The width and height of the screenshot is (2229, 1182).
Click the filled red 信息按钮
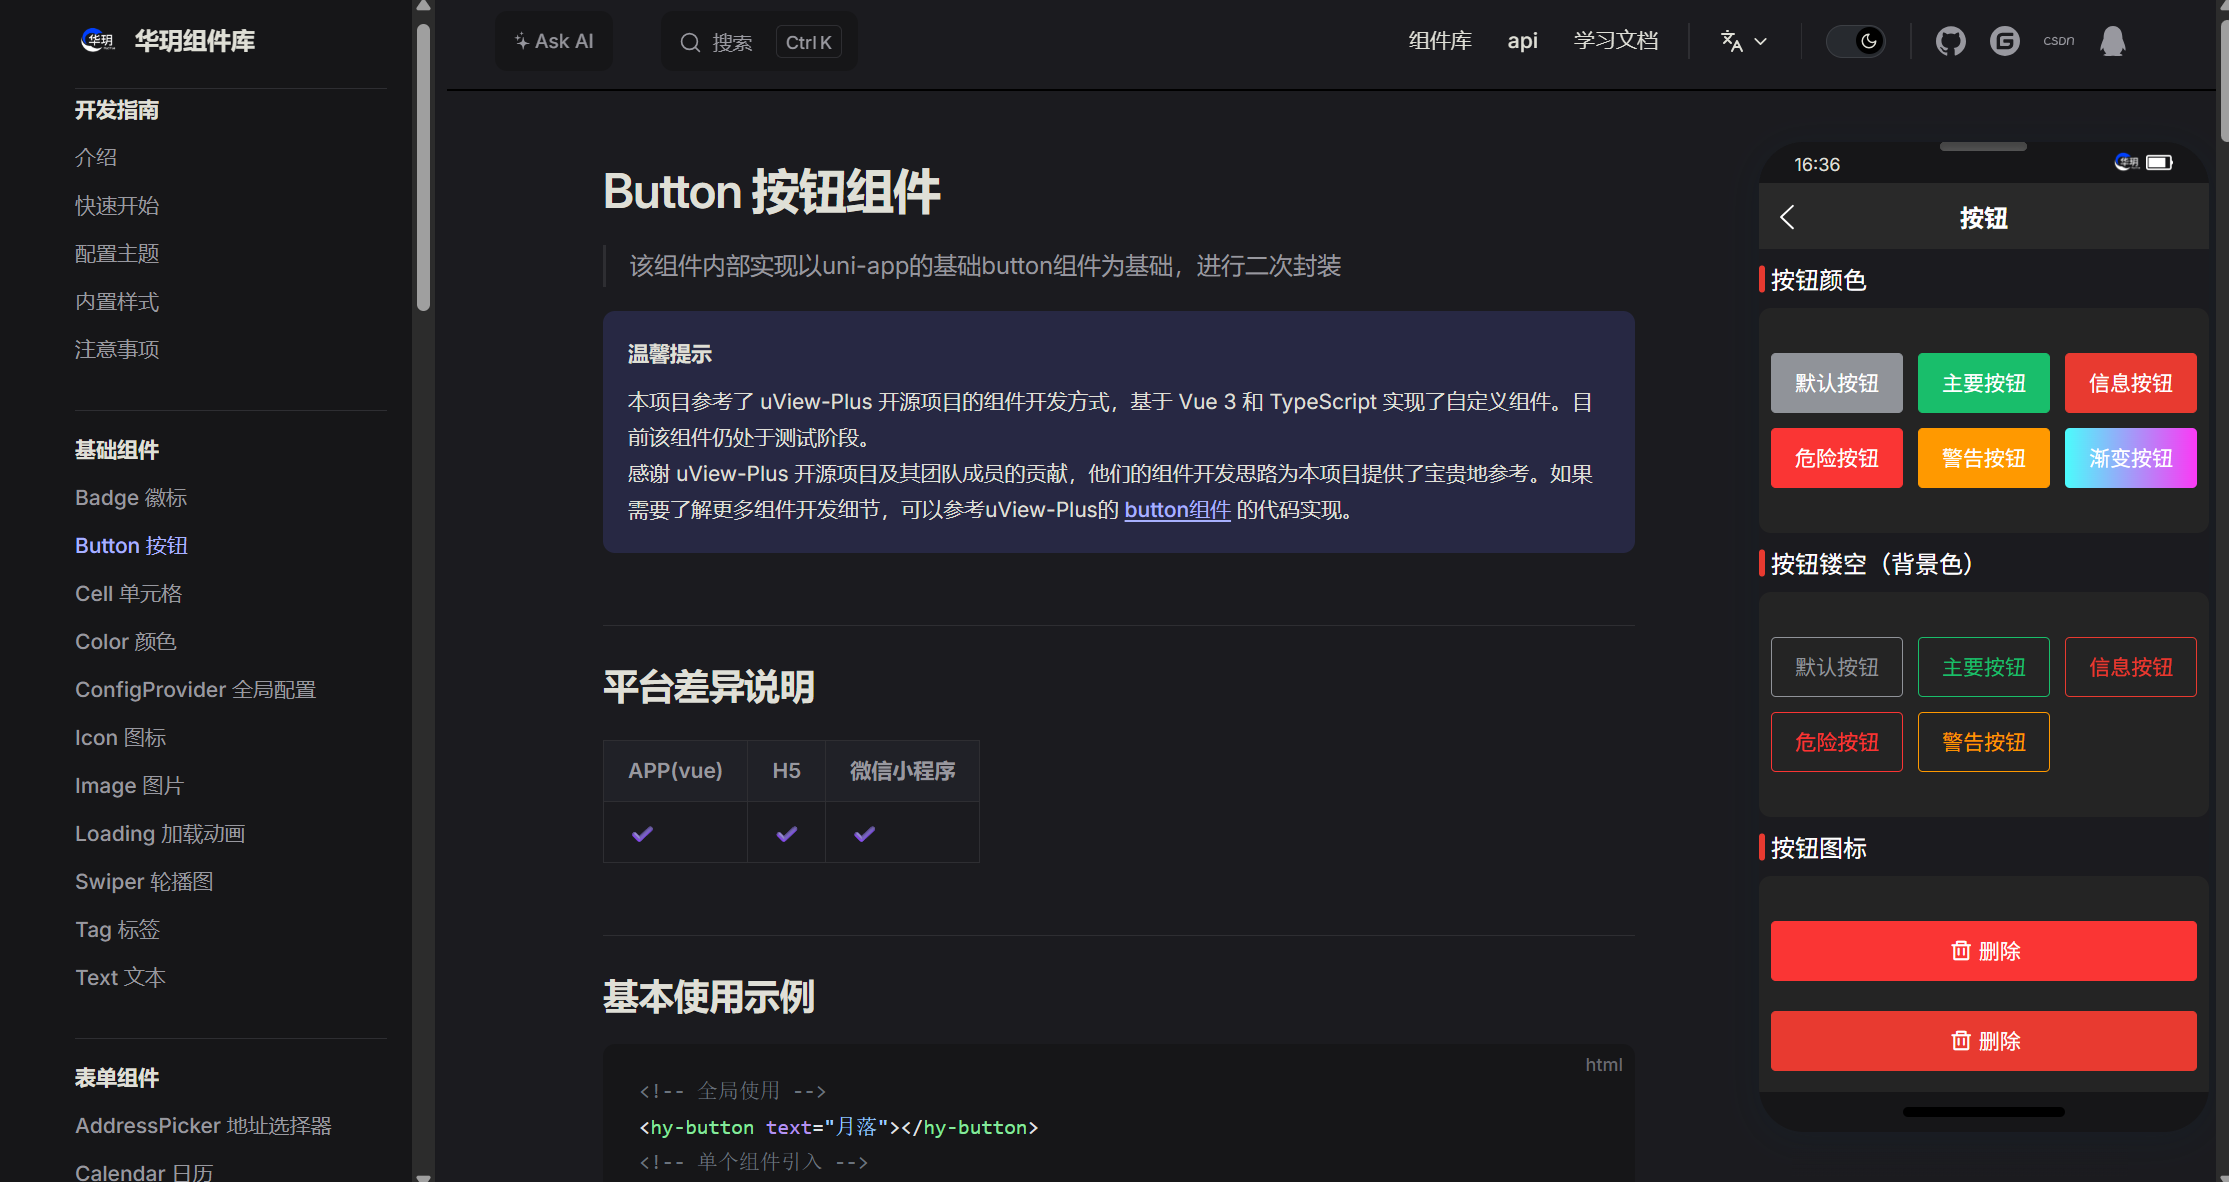point(2130,383)
